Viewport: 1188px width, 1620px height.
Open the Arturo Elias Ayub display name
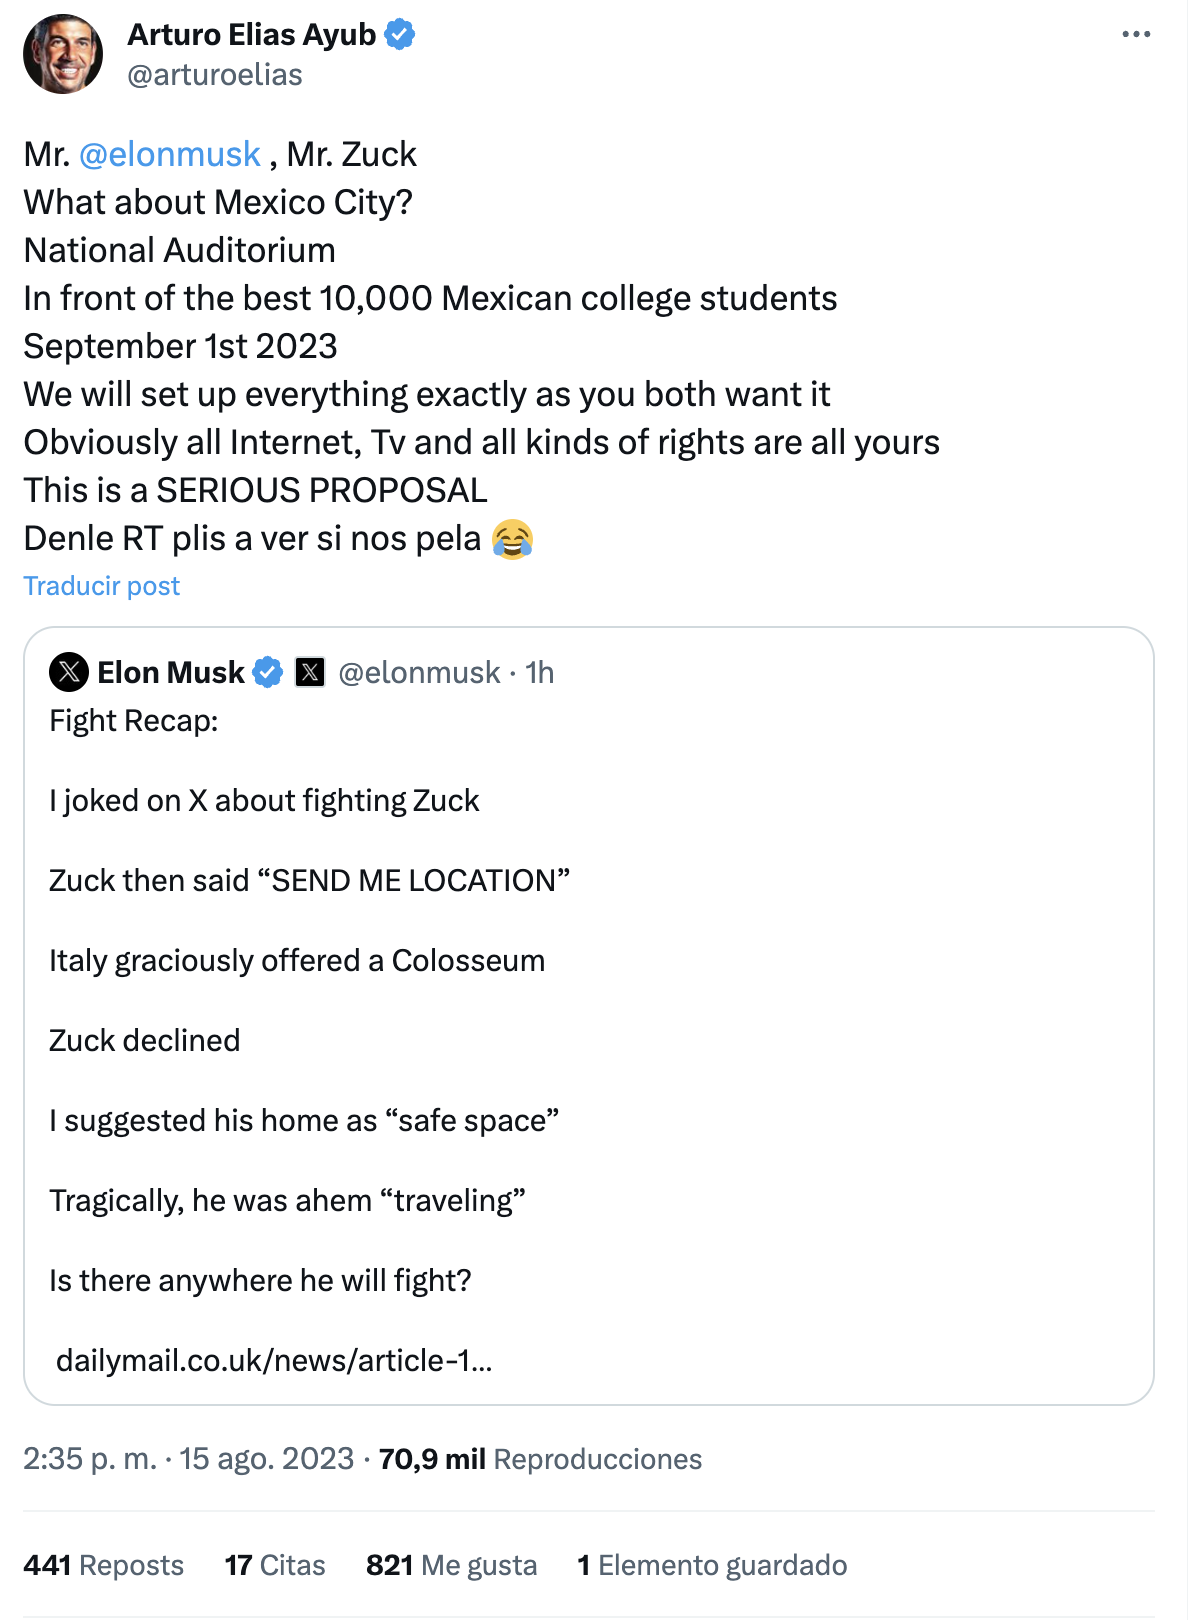pyautogui.click(x=251, y=35)
